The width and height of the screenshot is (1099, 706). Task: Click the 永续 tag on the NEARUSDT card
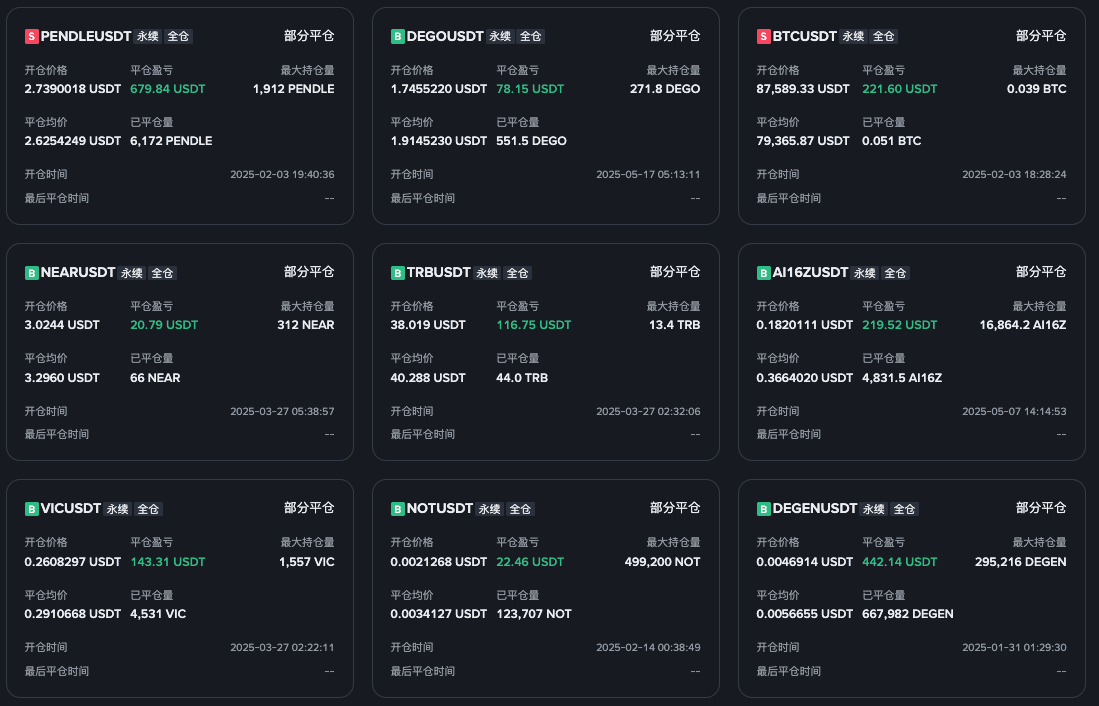click(132, 273)
